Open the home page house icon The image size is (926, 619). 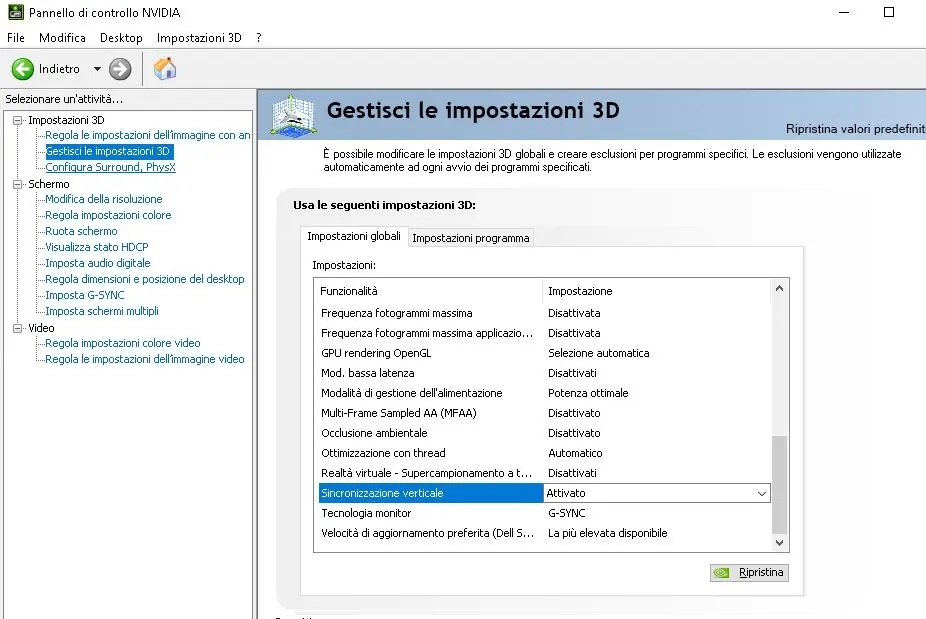165,69
